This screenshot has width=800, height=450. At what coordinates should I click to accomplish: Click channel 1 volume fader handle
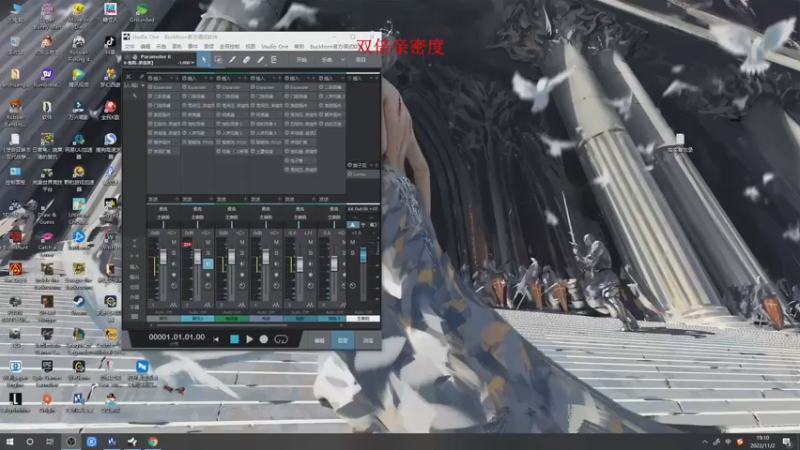[x=163, y=257]
